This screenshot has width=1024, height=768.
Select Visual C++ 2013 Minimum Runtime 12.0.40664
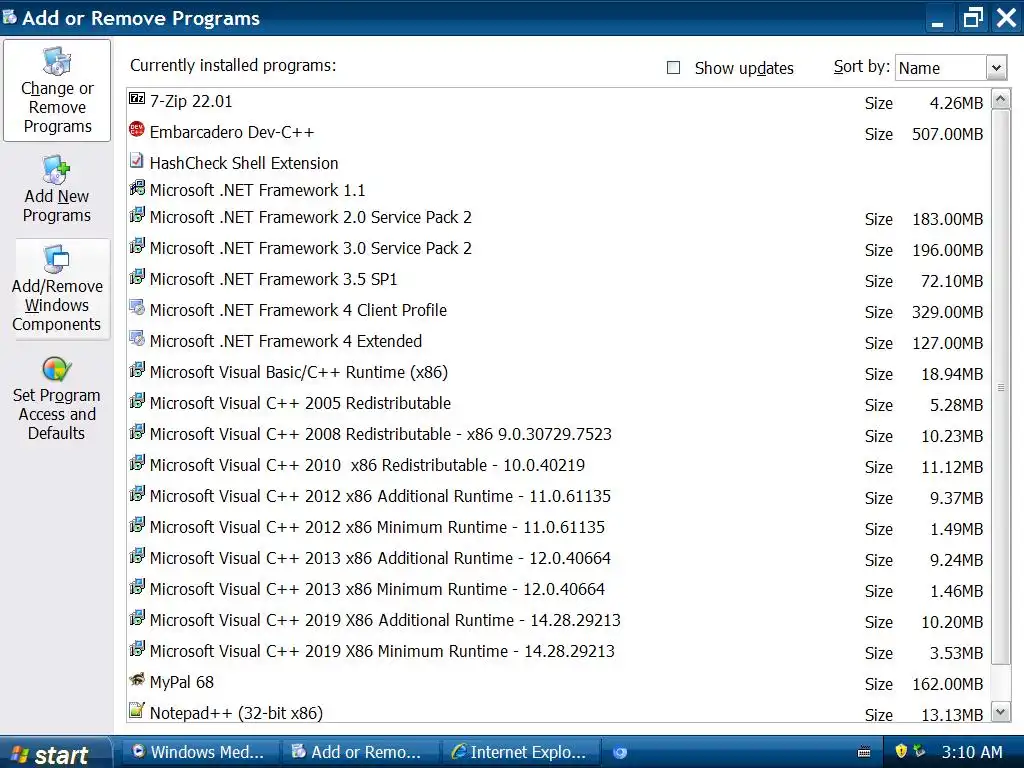coord(377,589)
